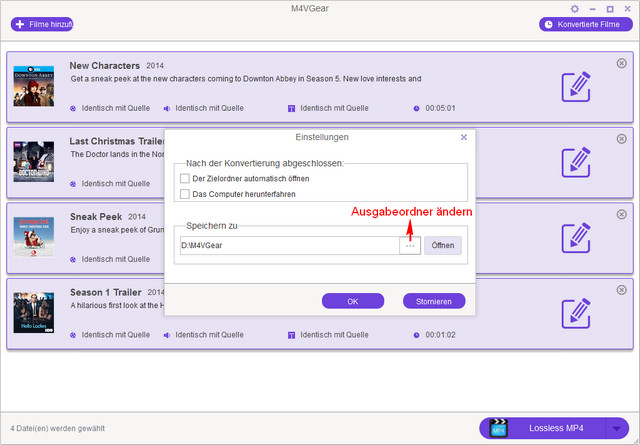Start conversion with Lossless MP4 button
This screenshot has height=445, width=640.
click(x=556, y=428)
